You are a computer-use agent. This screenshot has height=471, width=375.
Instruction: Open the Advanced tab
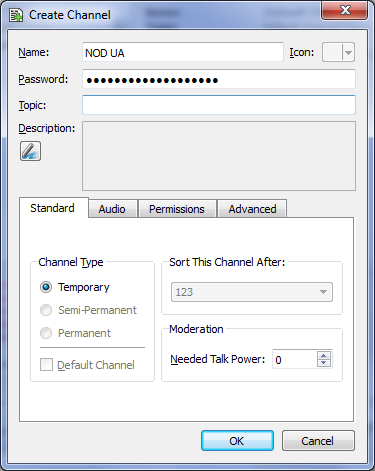click(252, 209)
